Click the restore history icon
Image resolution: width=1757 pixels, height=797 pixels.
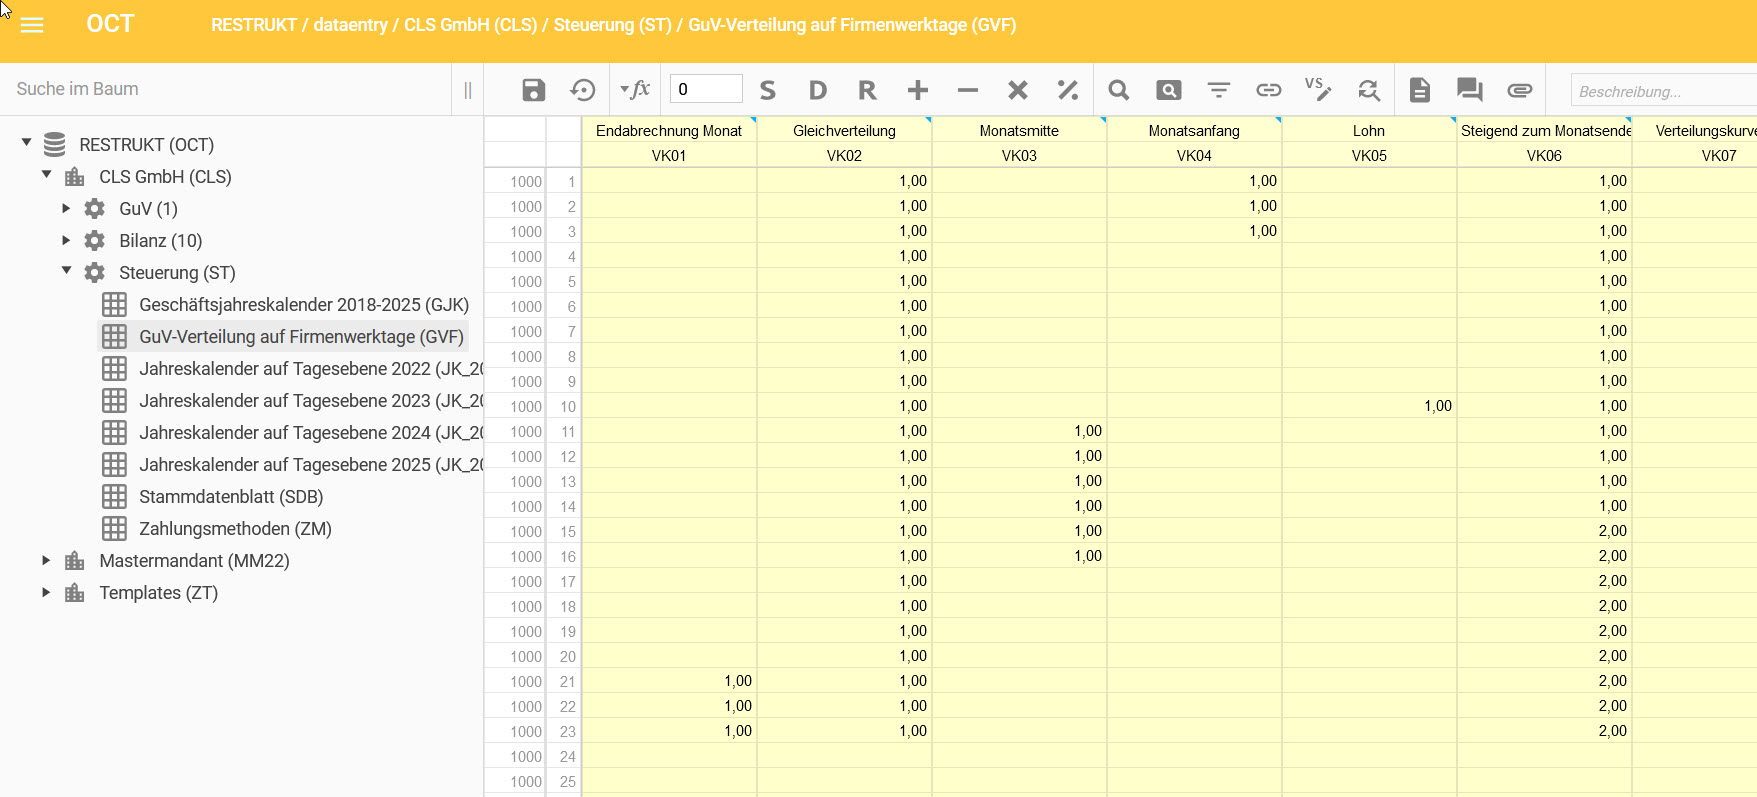[583, 90]
